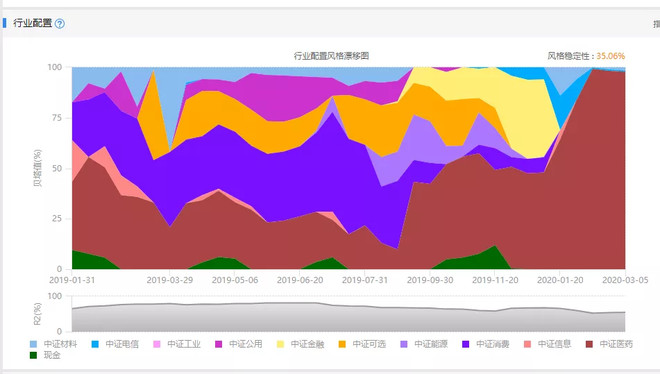660x374 pixels.
Task: Click the 行业配置风格漂移图 chart title
Action: [x=331, y=56]
